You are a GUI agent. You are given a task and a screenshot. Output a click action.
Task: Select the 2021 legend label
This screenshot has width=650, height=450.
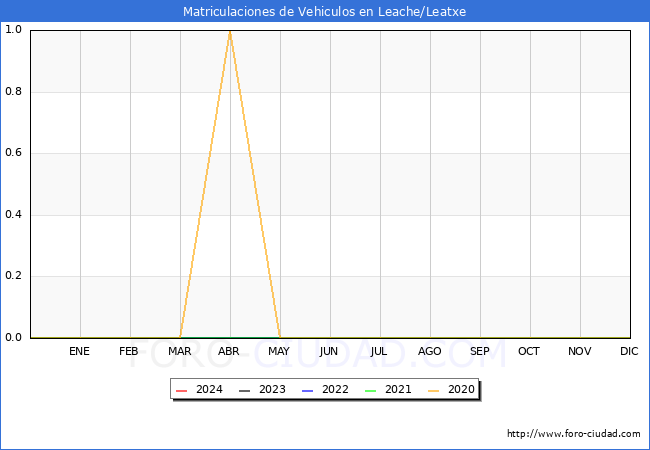pos(398,390)
